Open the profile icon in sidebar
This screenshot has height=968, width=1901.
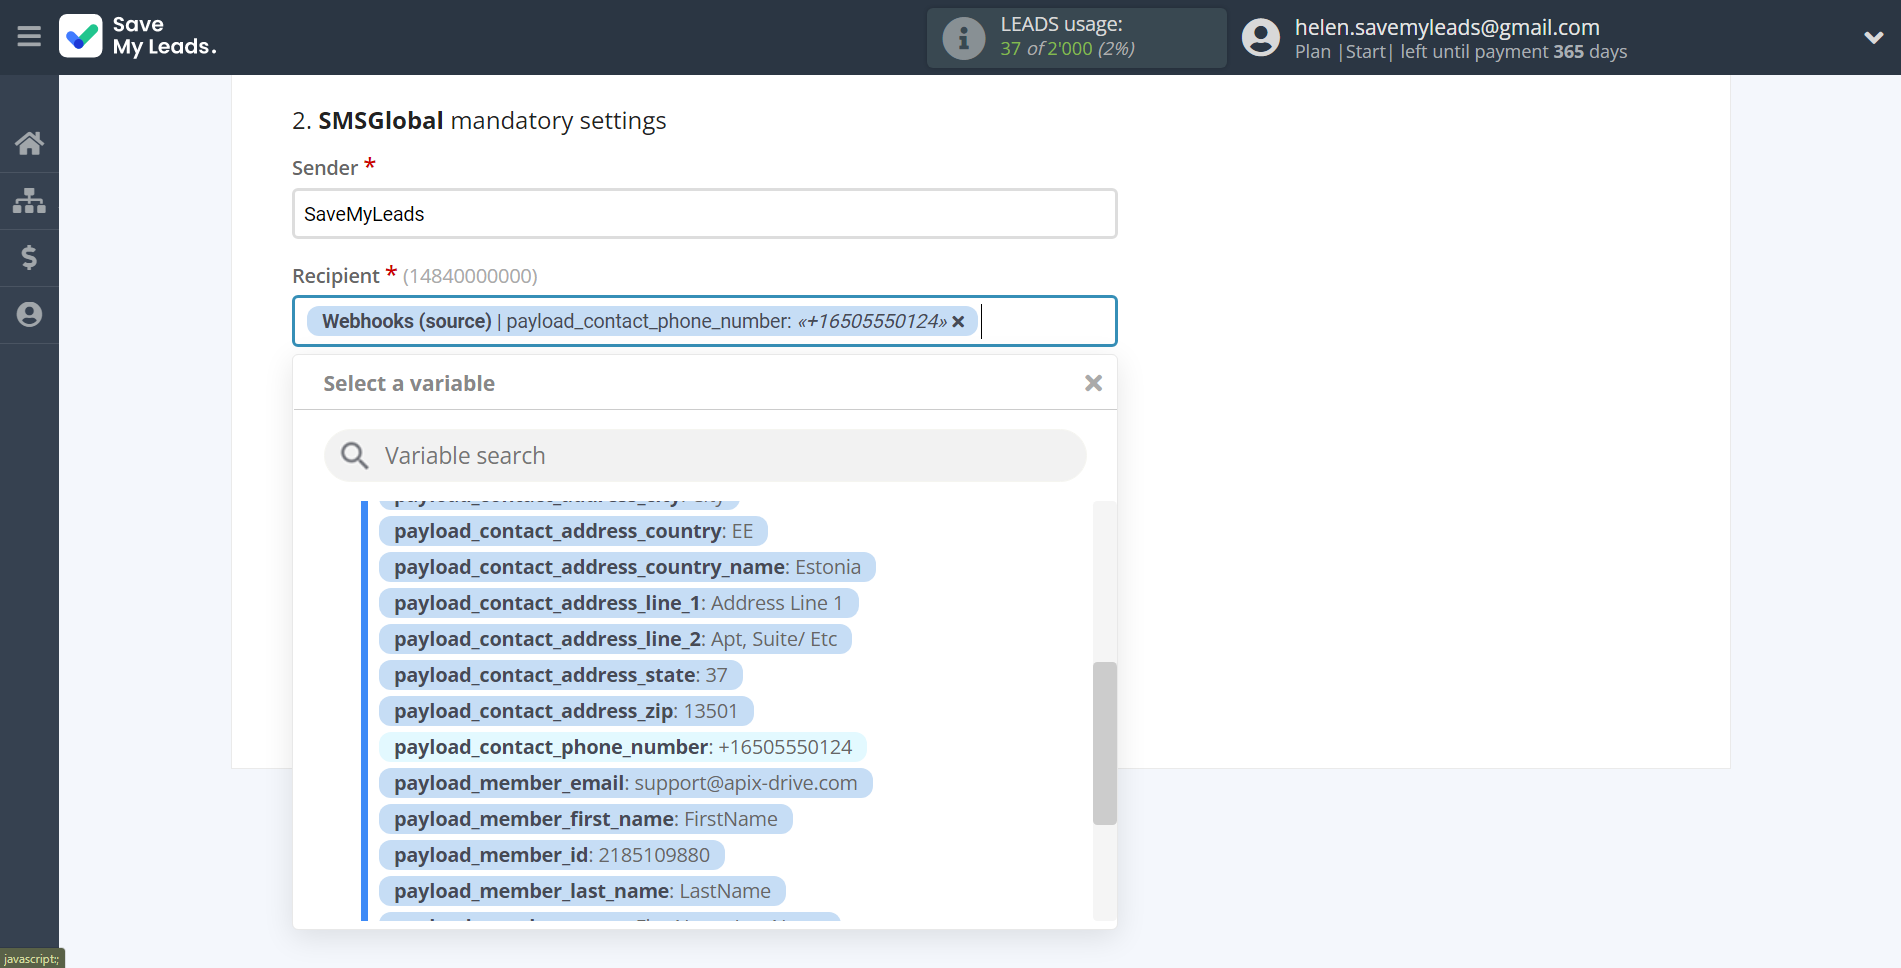click(29, 315)
